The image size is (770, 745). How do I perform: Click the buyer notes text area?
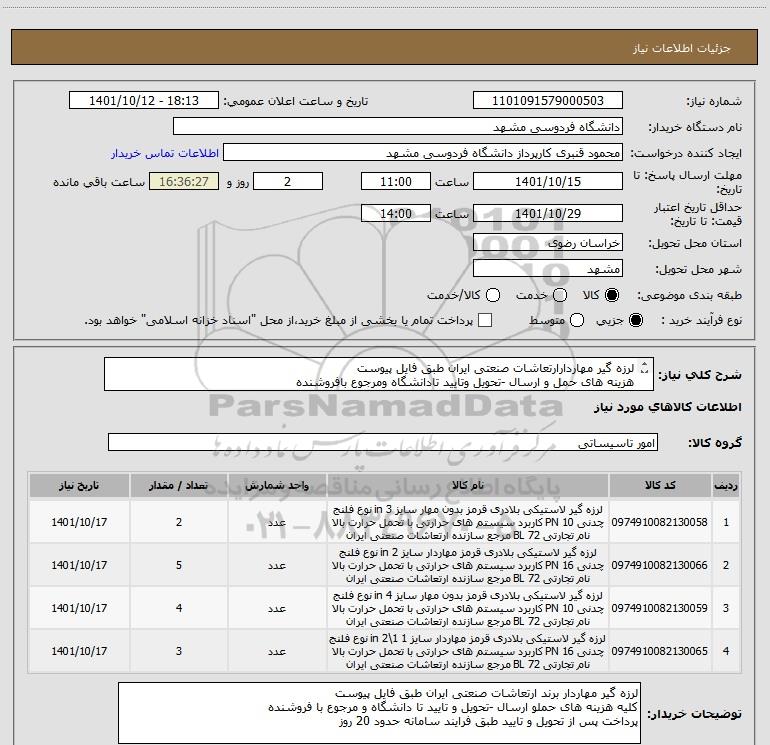379,713
